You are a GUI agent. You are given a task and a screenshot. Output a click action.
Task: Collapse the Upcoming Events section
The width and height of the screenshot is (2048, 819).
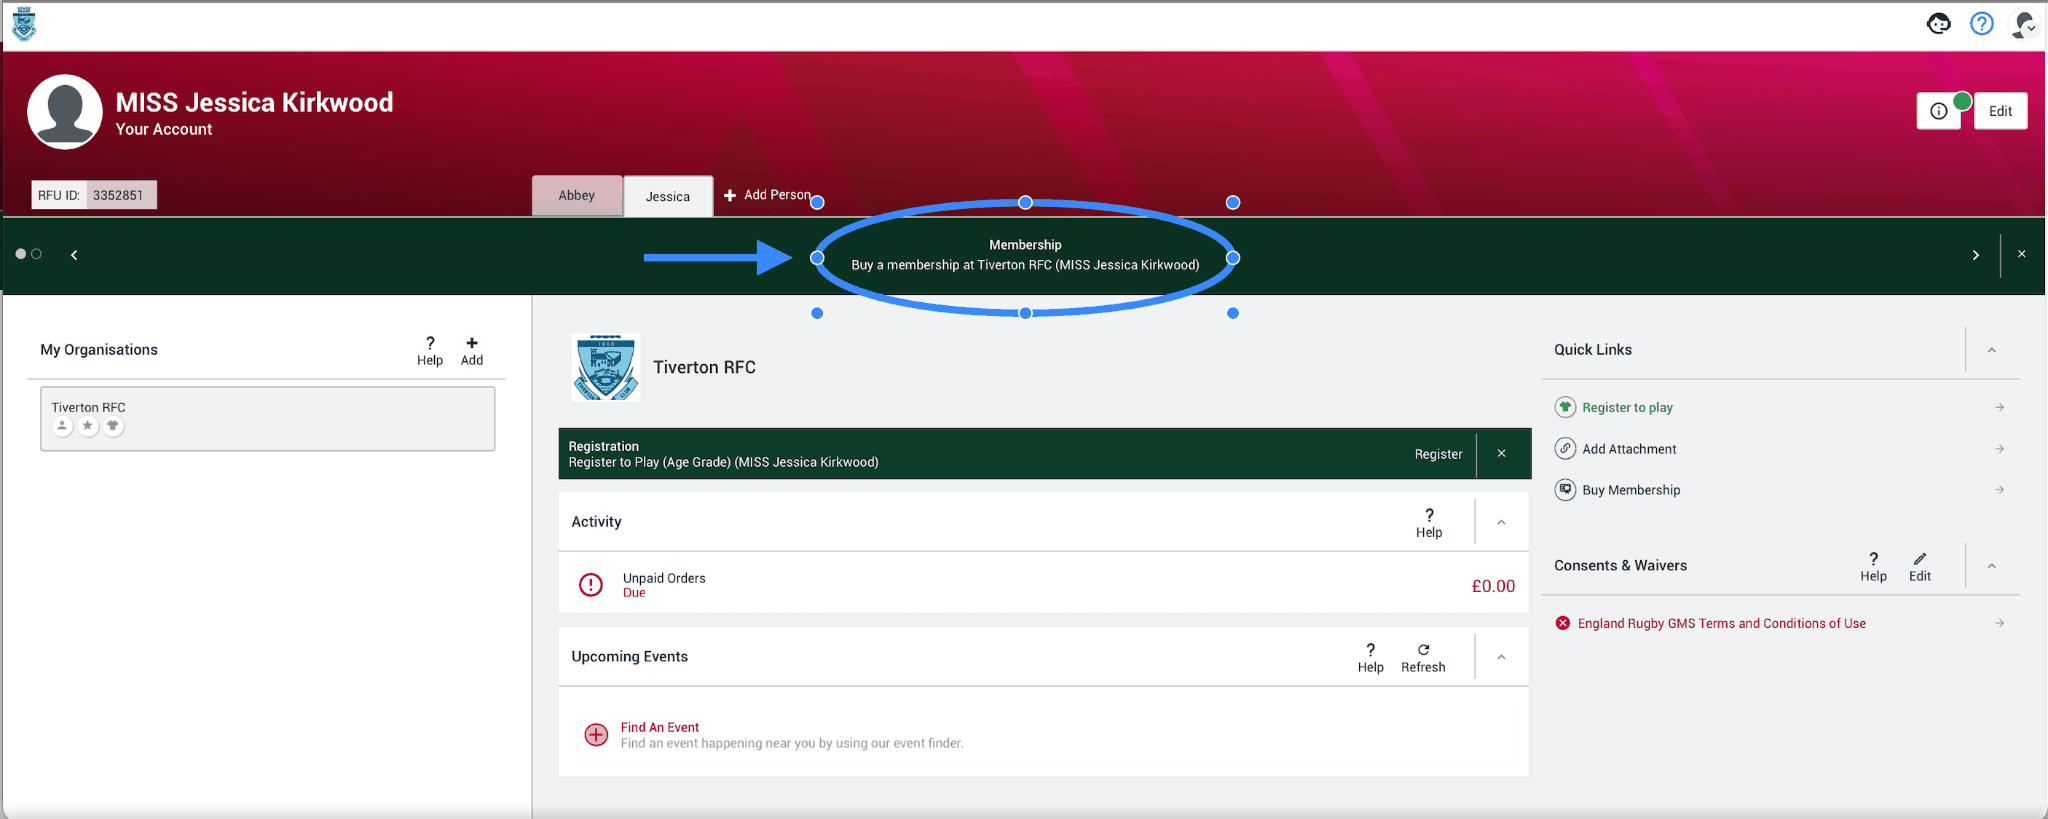(x=1501, y=657)
